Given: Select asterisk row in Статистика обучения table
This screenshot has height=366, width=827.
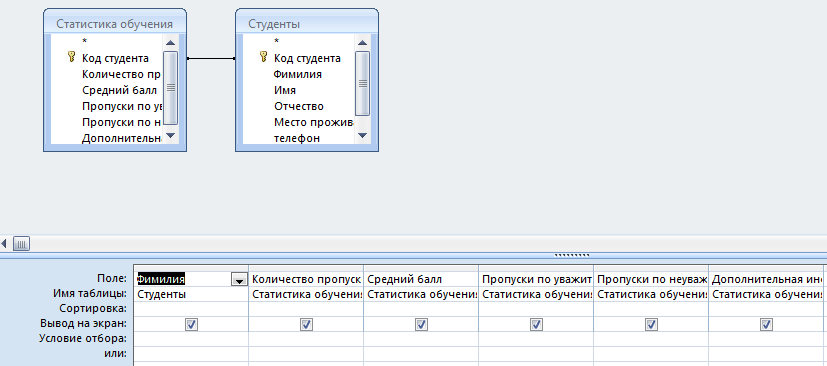Looking at the screenshot, I should [84, 41].
